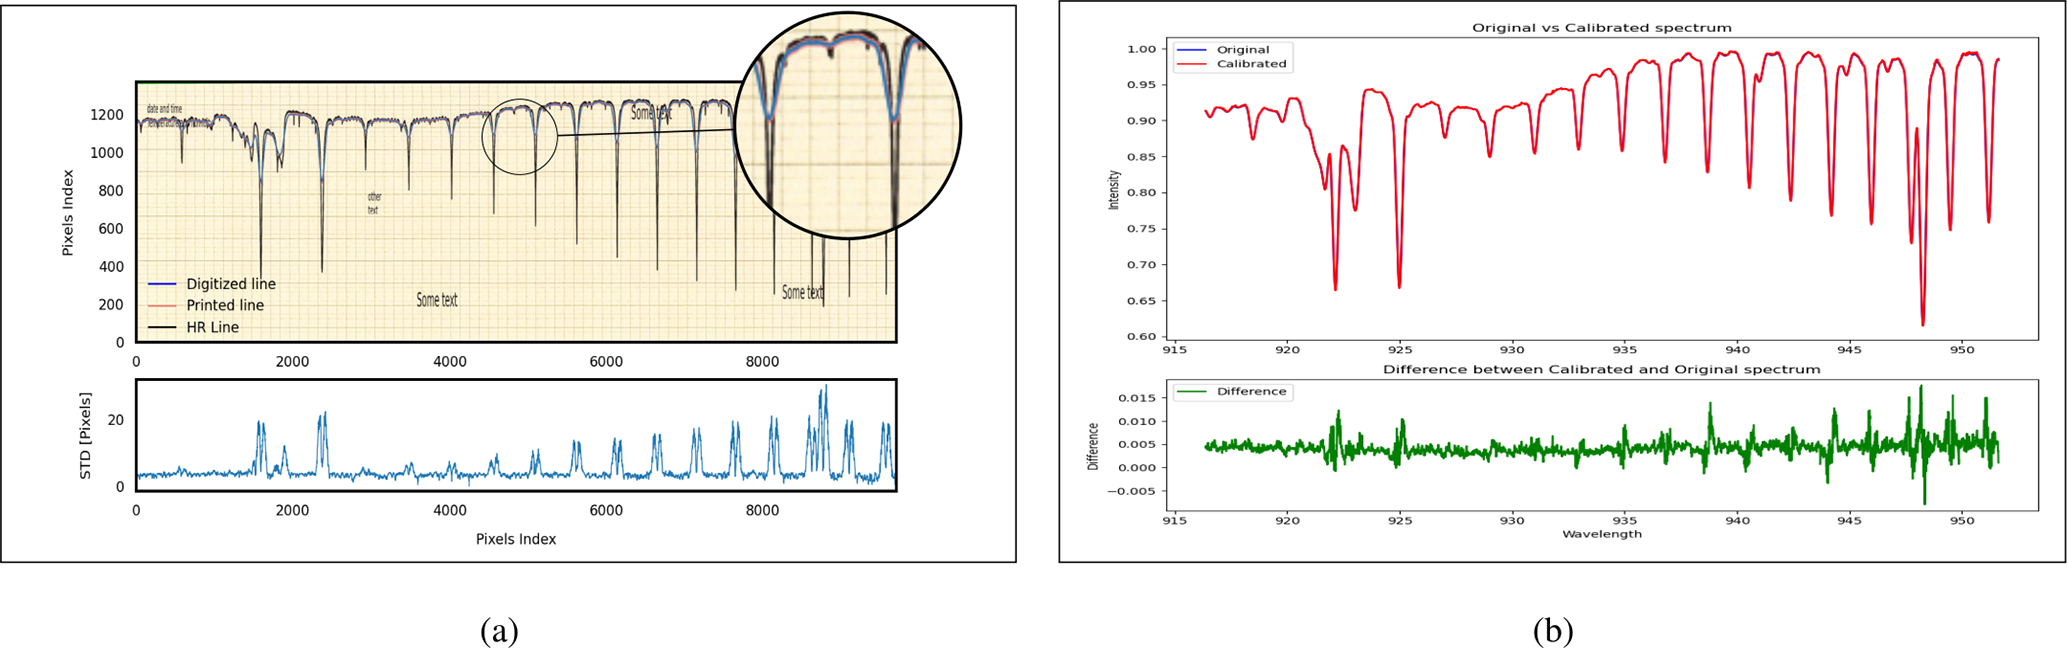Click the vertical Intensity axis label
2067x648 pixels.
[x=1114, y=190]
